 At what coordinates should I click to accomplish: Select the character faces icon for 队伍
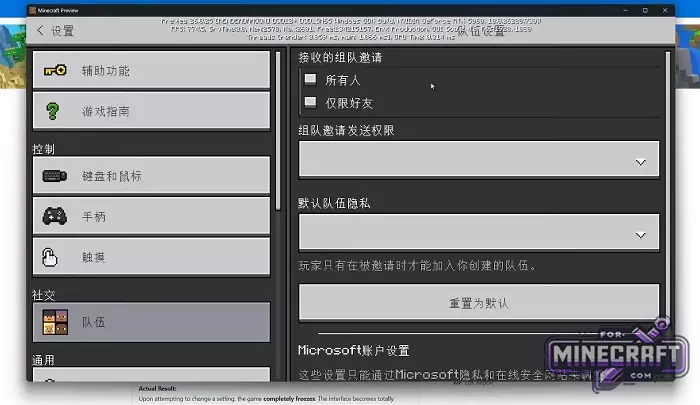click(x=54, y=322)
